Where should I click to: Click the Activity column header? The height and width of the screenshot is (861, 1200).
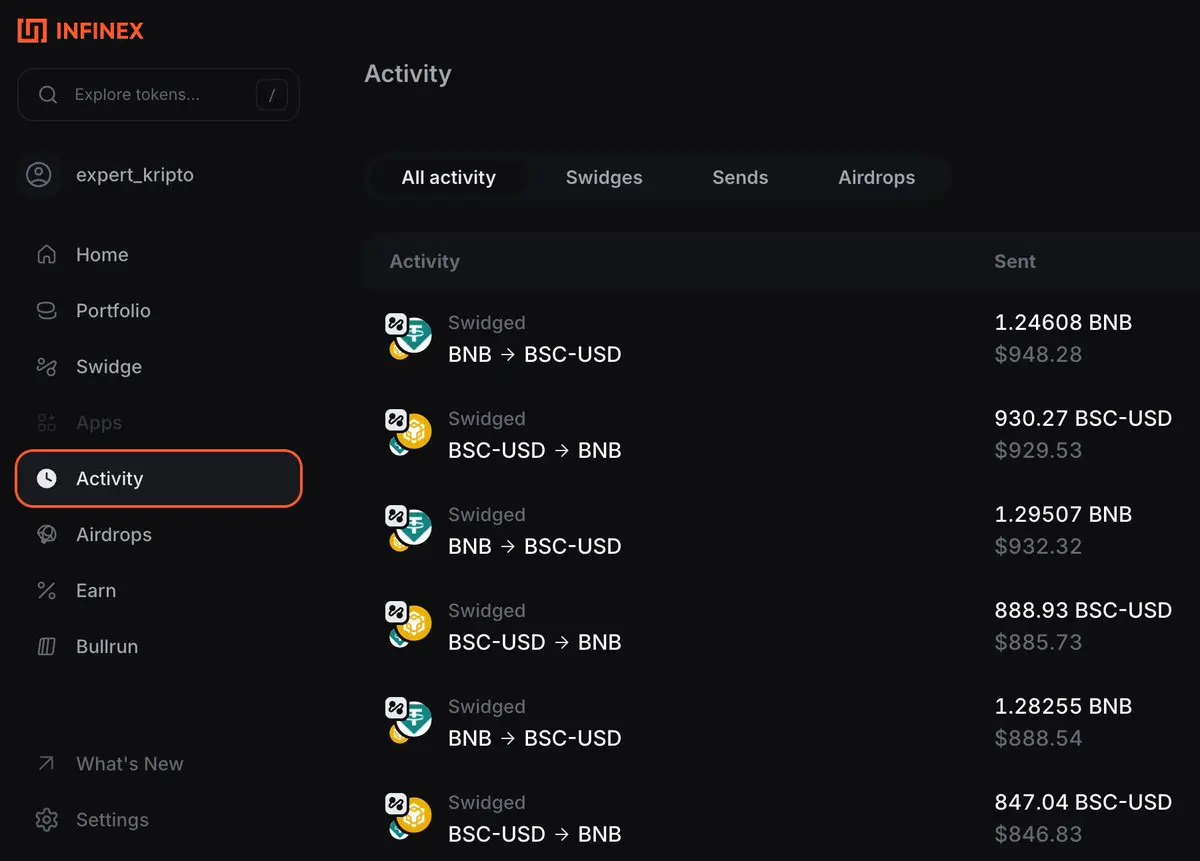(x=424, y=262)
